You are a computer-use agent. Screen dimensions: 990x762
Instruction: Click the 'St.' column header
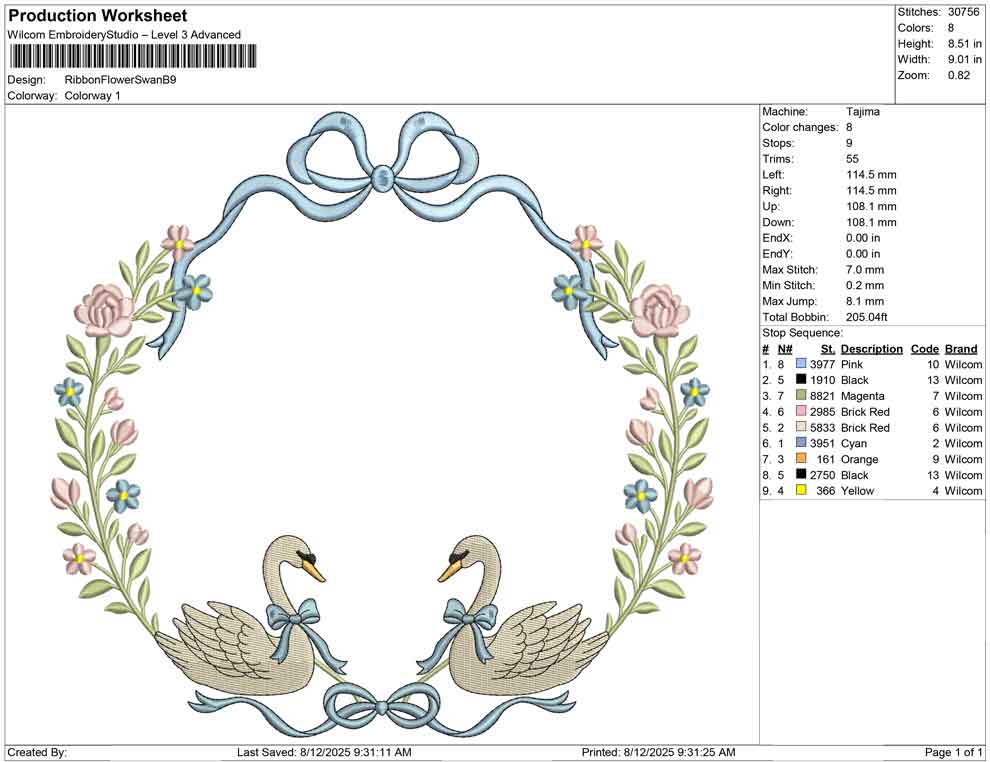coord(828,348)
